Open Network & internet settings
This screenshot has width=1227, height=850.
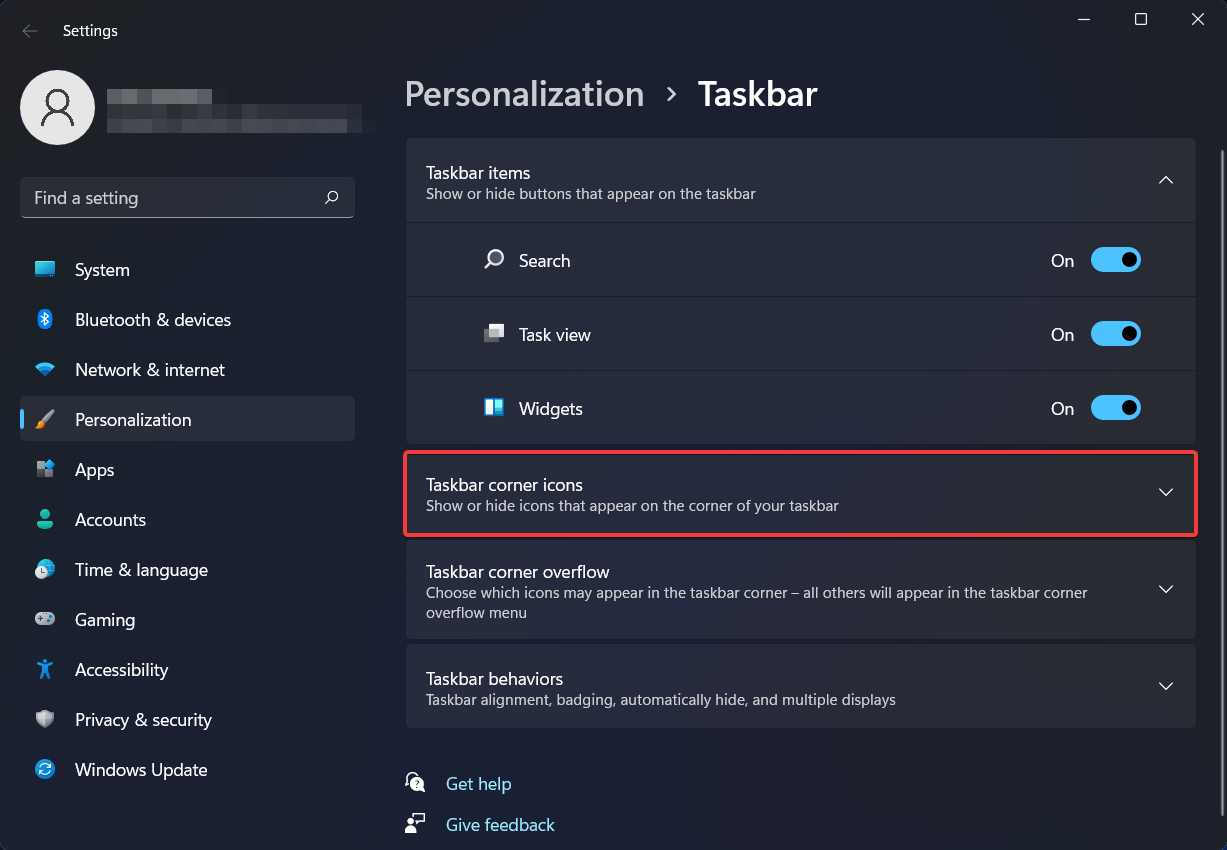coord(151,369)
